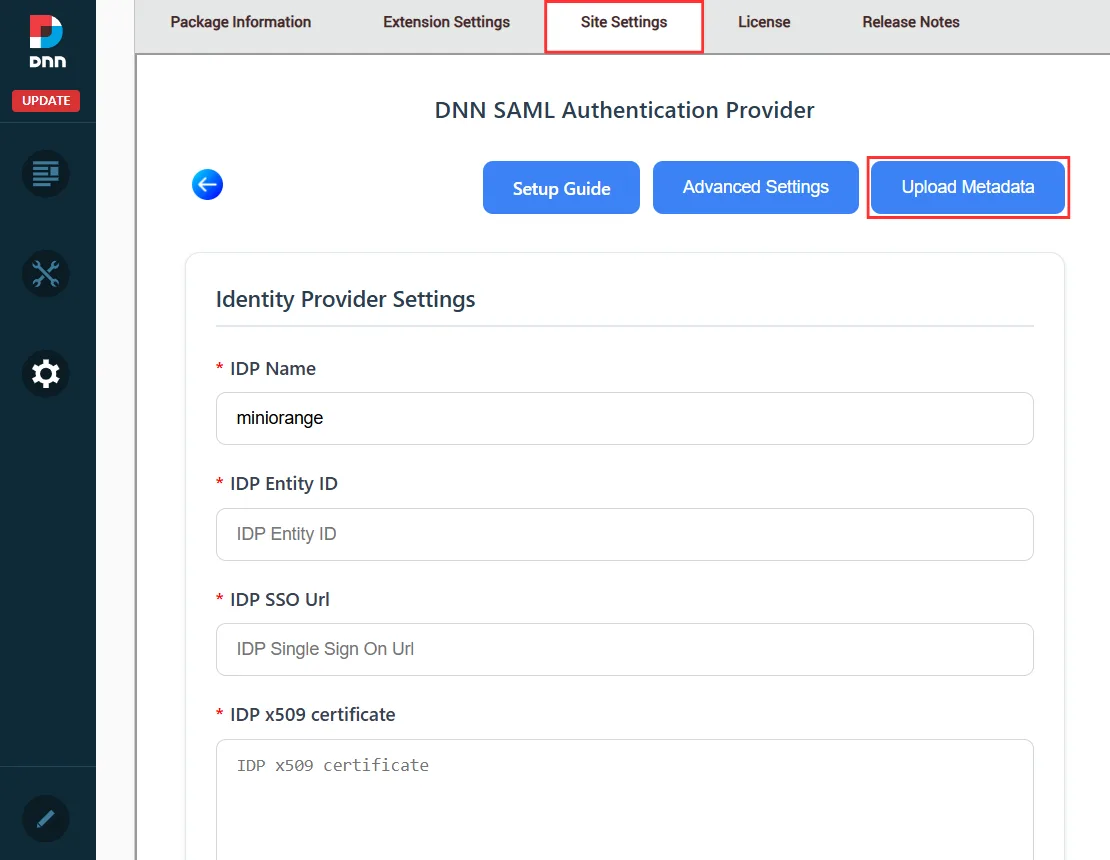
Task: Select the Site Settings tab
Action: [624, 25]
